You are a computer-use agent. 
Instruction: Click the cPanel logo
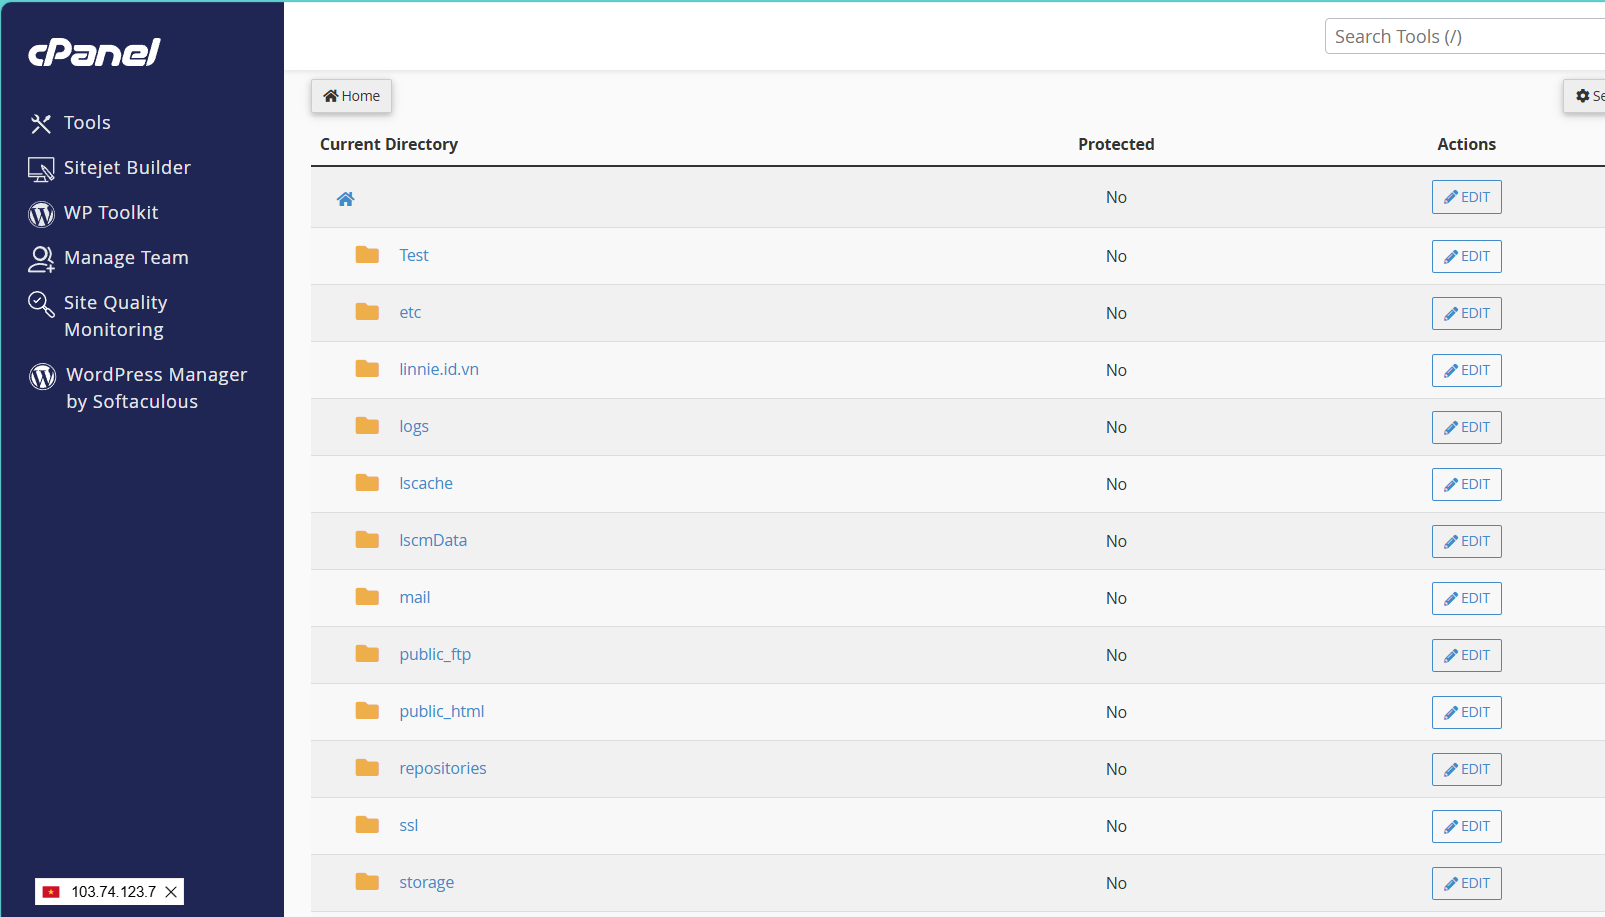pos(94,52)
